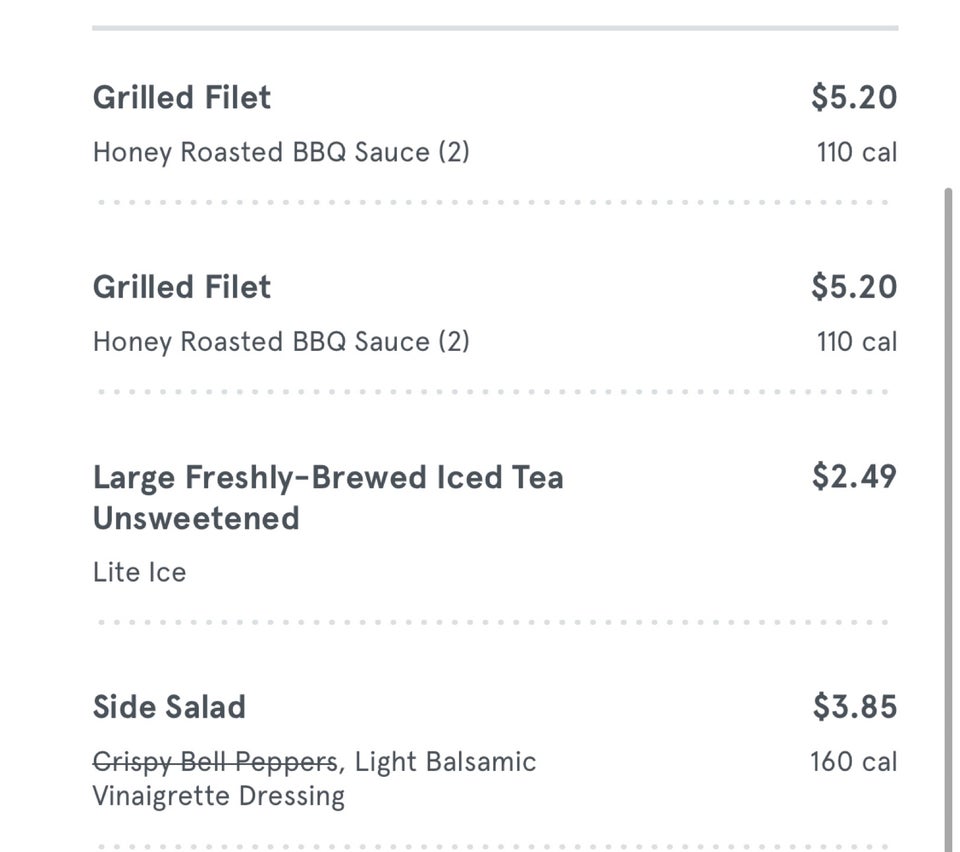Select the second Grilled Filet item title
This screenshot has width=960, height=852.
pos(181,288)
